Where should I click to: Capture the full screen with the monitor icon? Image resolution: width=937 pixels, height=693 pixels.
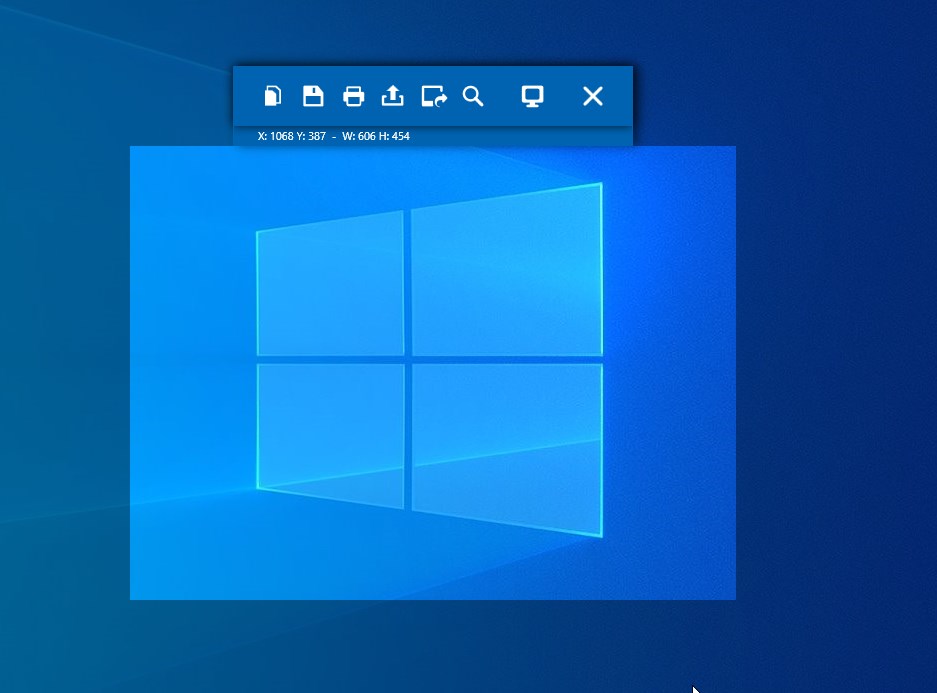pos(531,96)
